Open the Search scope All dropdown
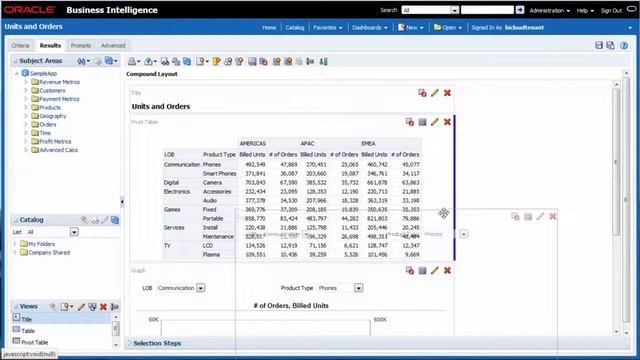This screenshot has width=640, height=360. click(454, 10)
